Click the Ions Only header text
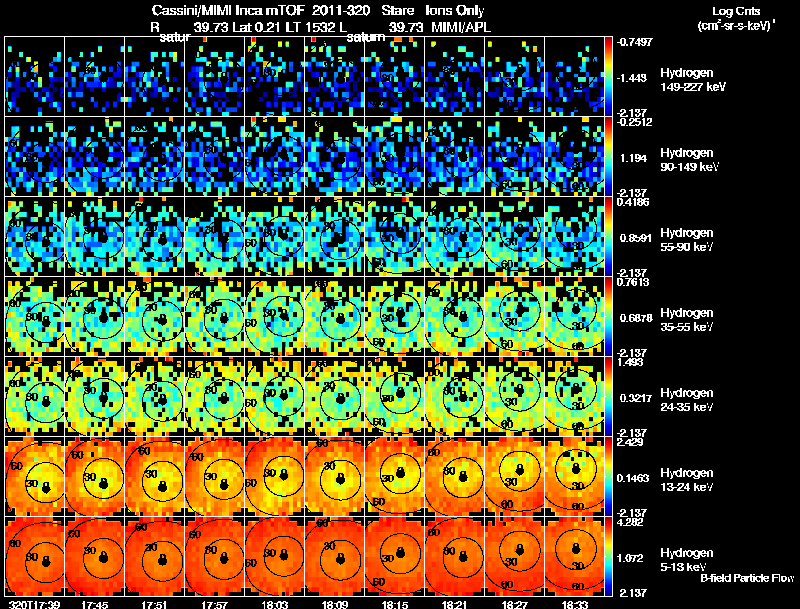 point(455,10)
